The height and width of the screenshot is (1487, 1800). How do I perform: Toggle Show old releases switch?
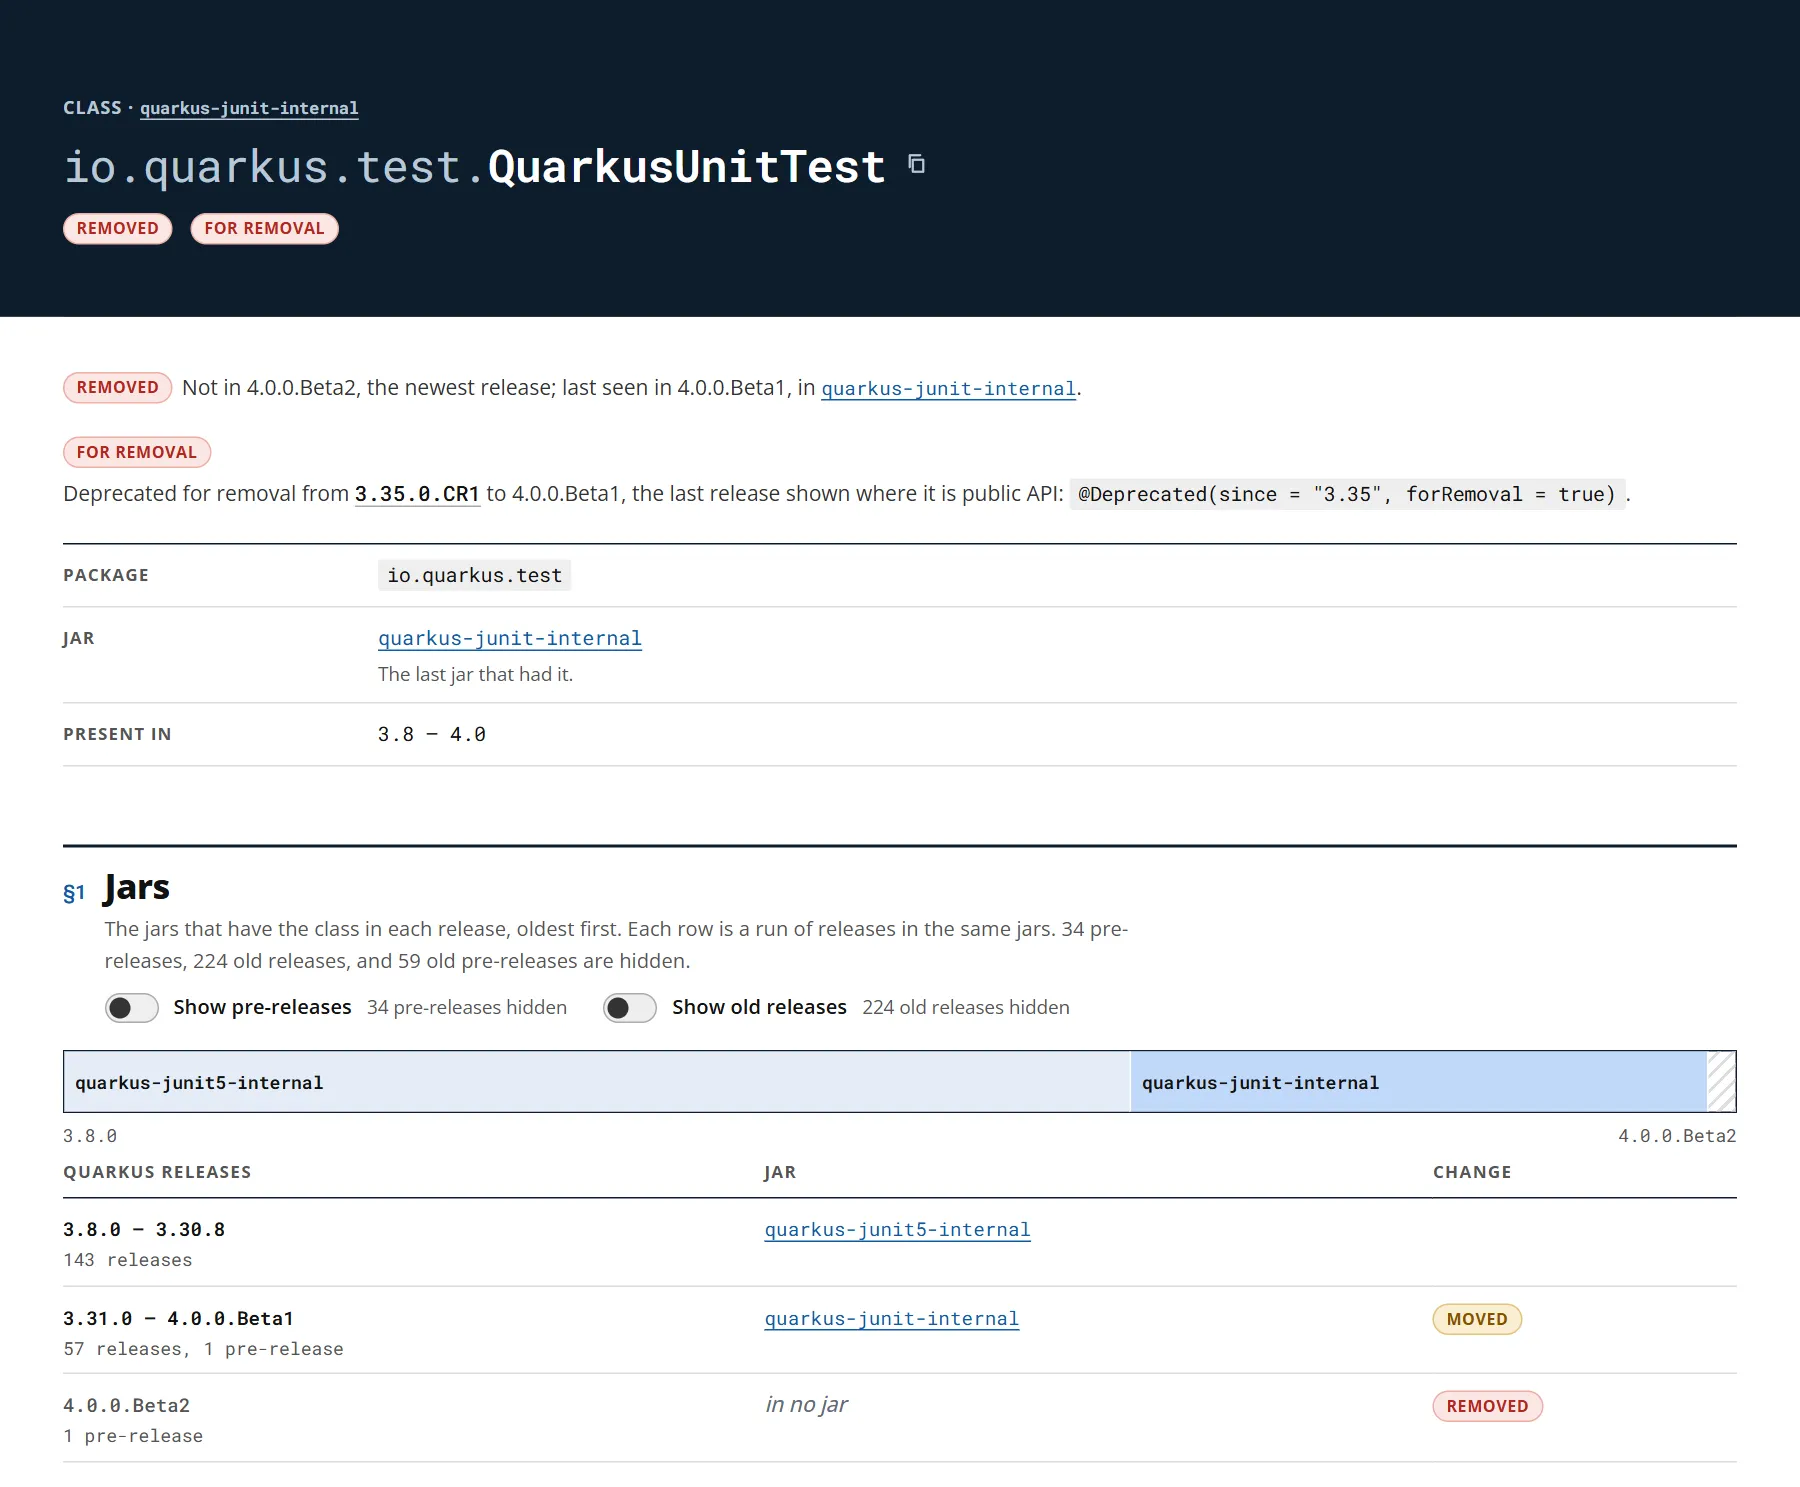pos(630,1007)
